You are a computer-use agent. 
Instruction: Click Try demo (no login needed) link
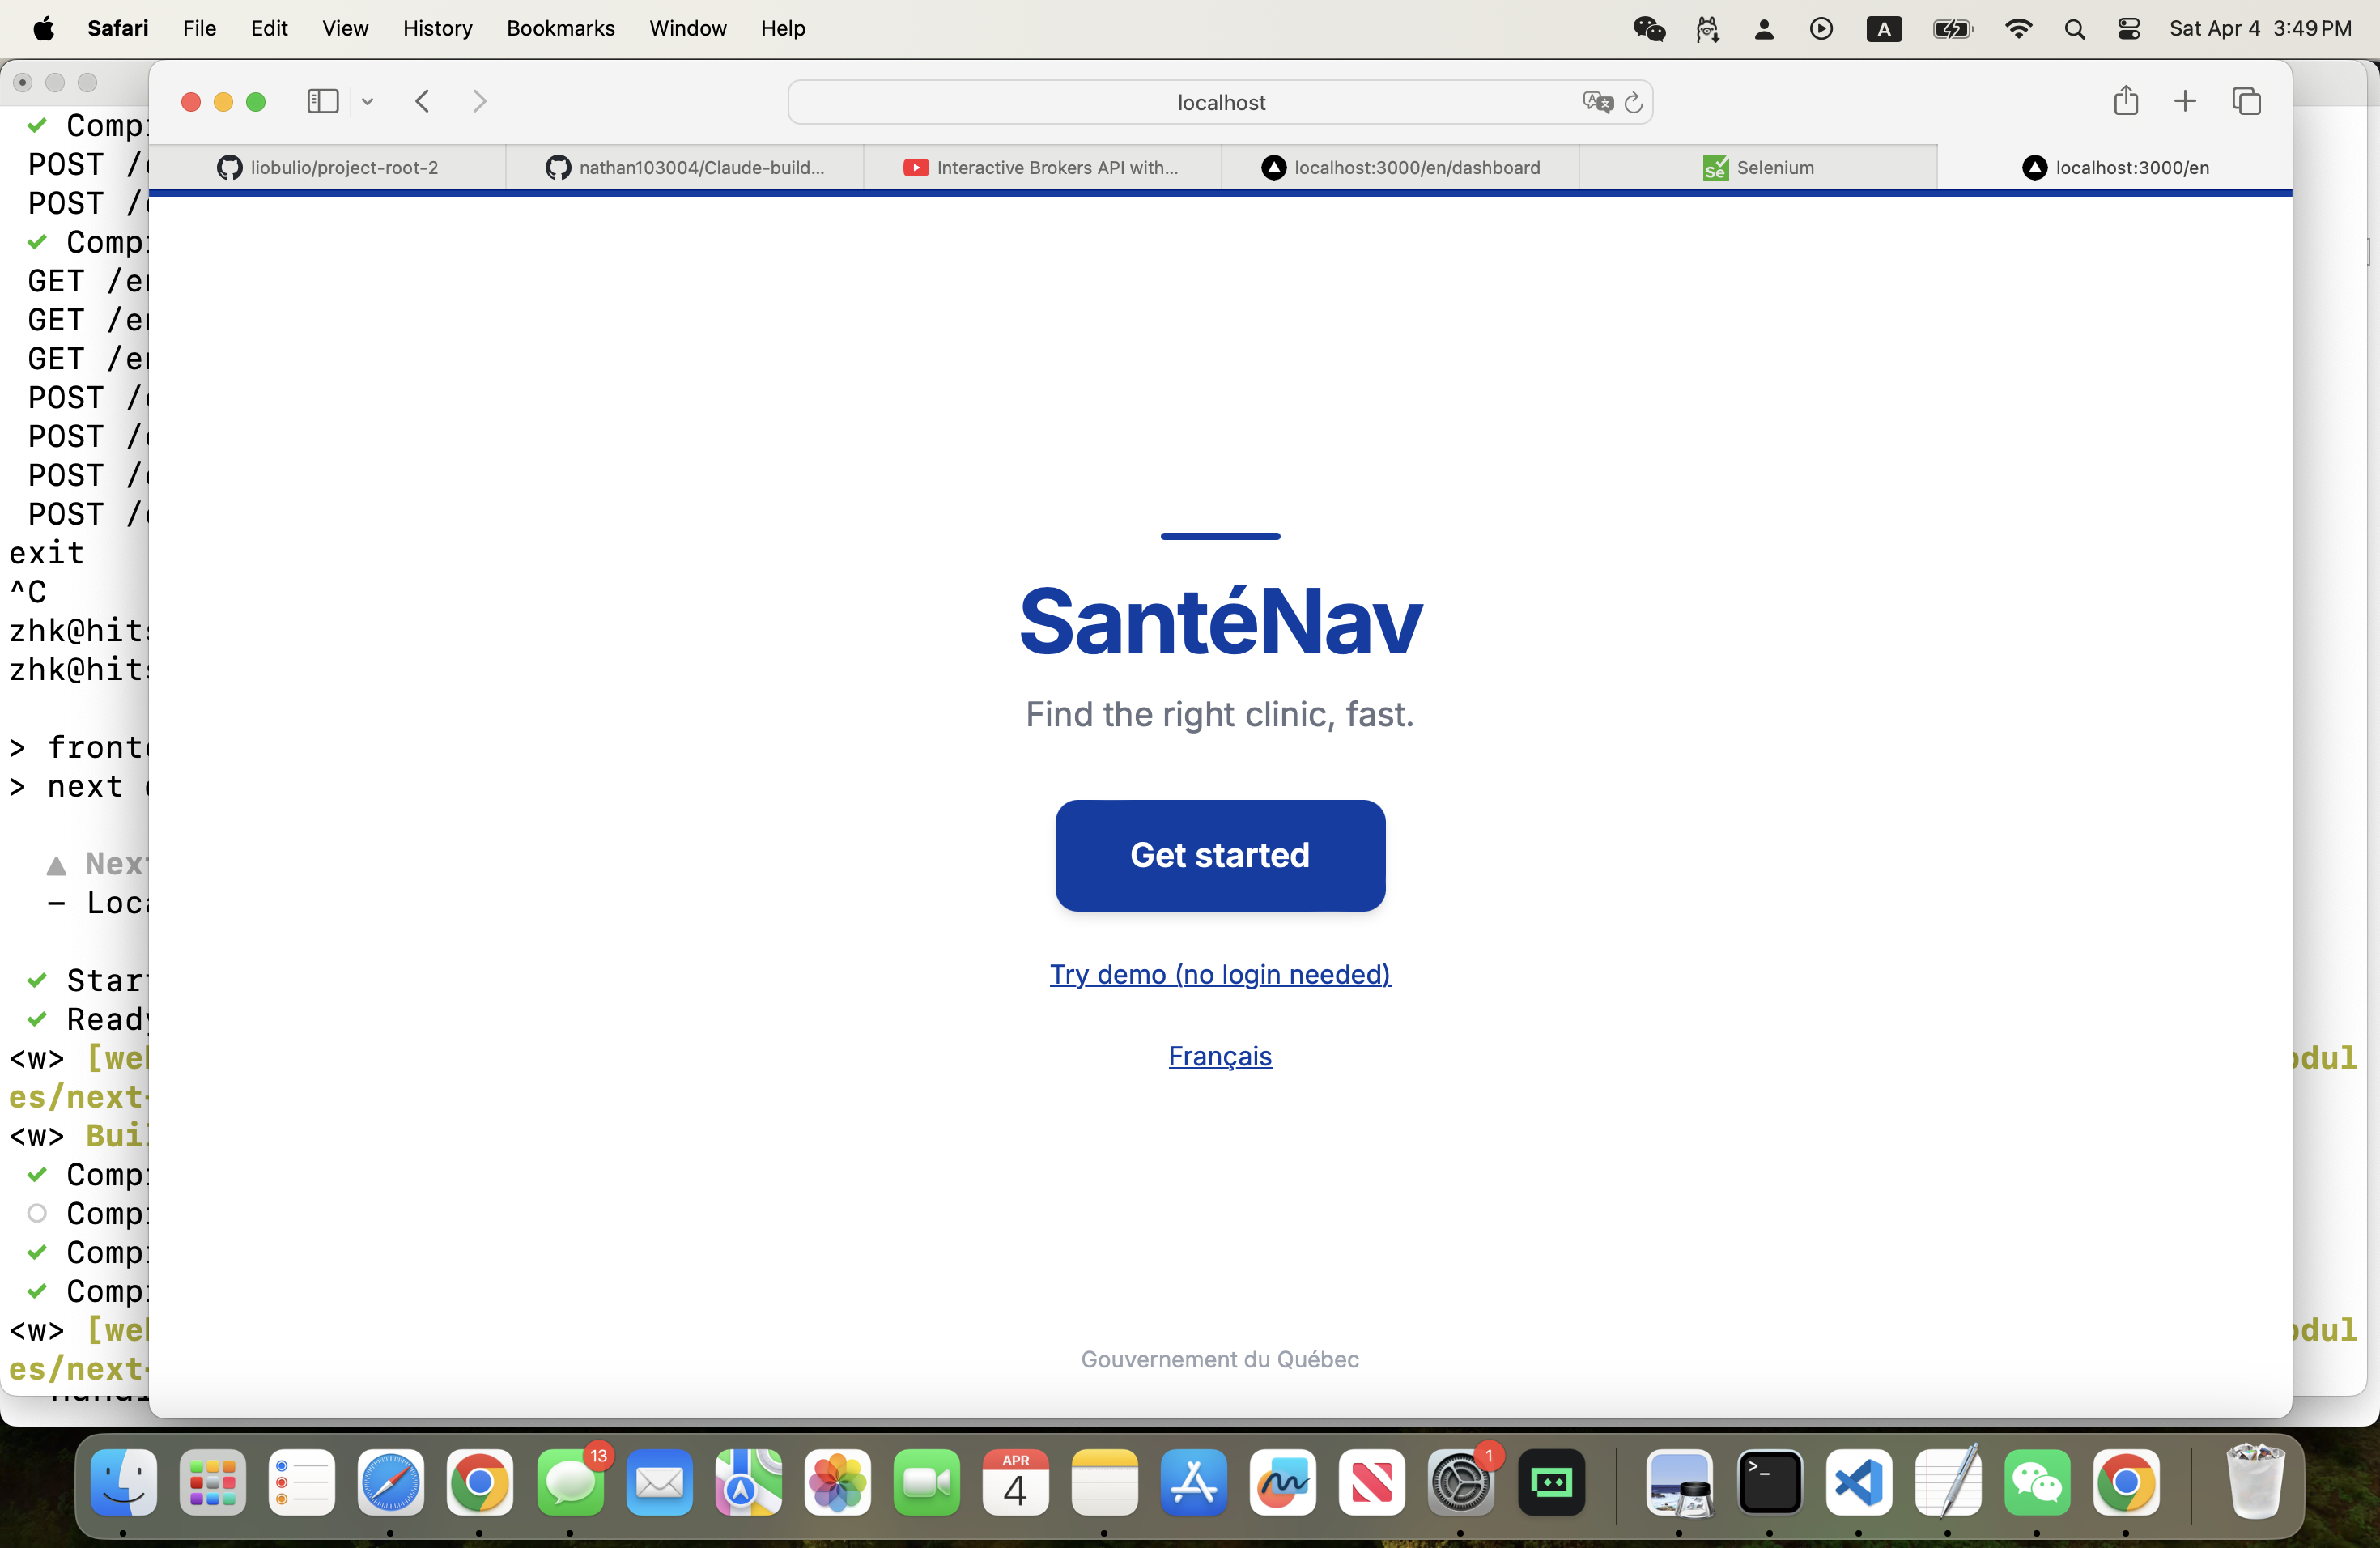pyautogui.click(x=1219, y=974)
